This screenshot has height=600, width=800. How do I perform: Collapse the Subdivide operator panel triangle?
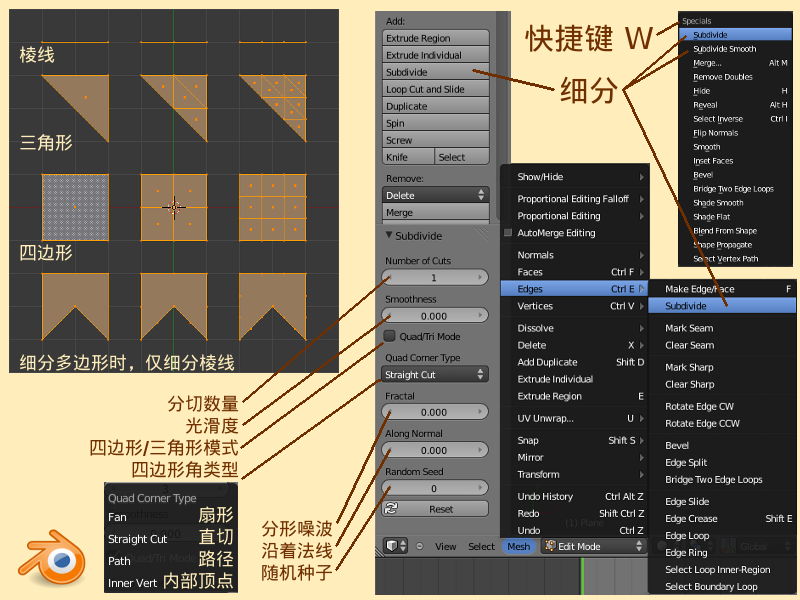tap(389, 235)
